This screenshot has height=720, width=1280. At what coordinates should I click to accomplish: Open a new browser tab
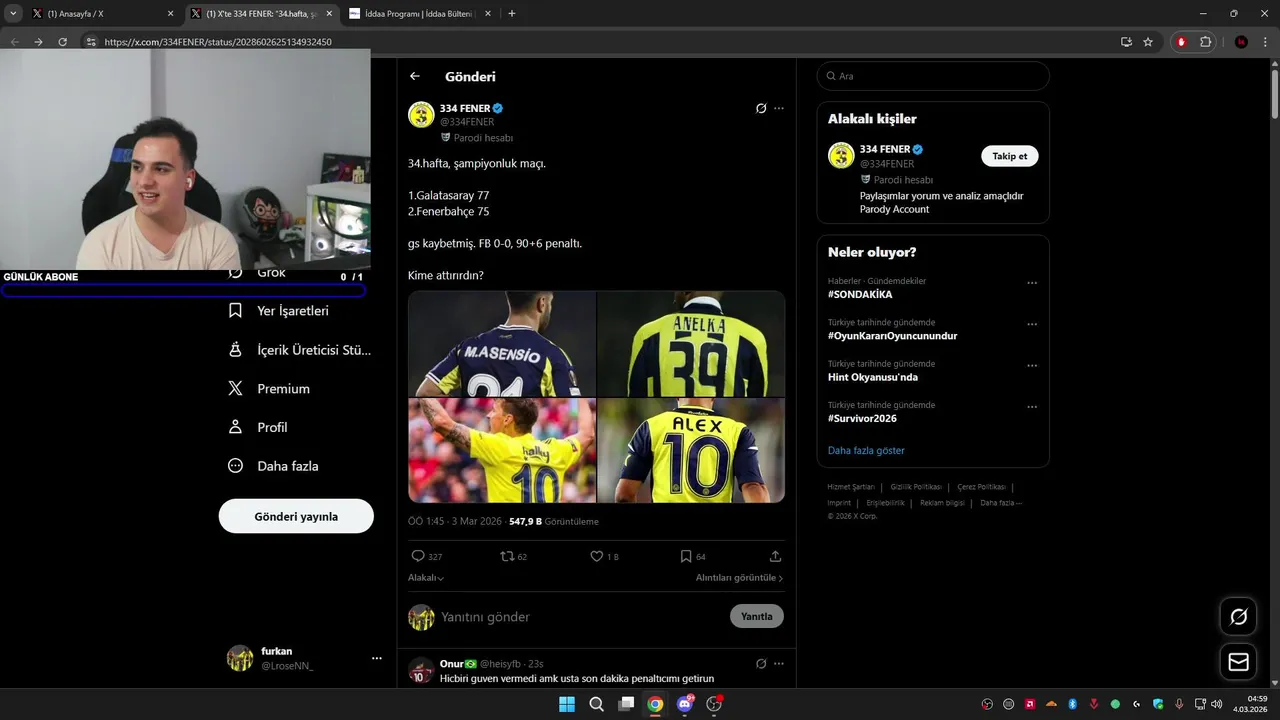[x=512, y=14]
